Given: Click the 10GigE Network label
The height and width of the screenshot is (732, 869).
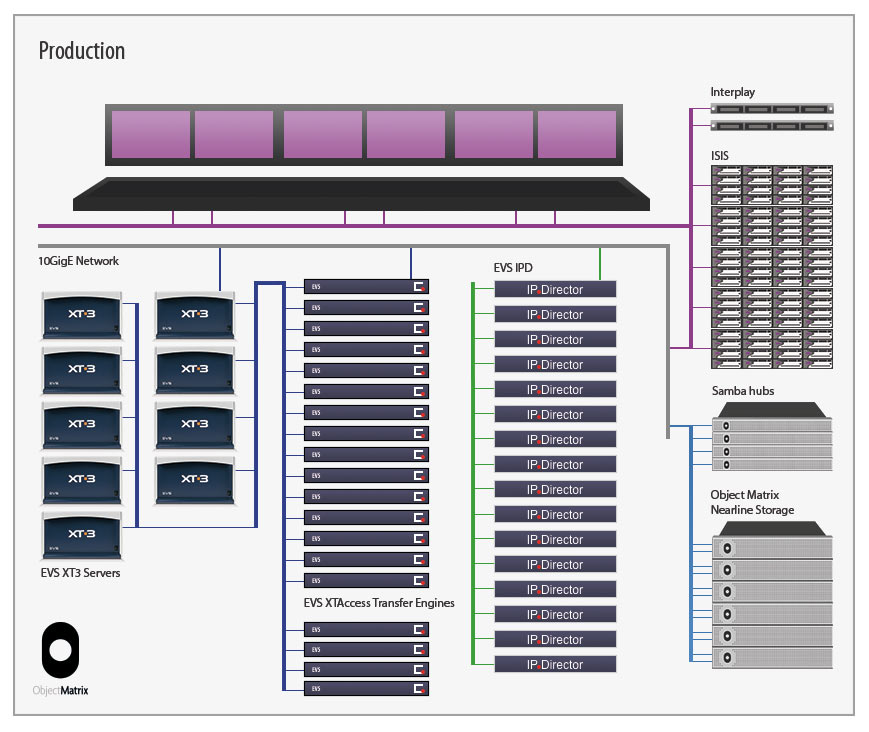Looking at the screenshot, I should (78, 261).
